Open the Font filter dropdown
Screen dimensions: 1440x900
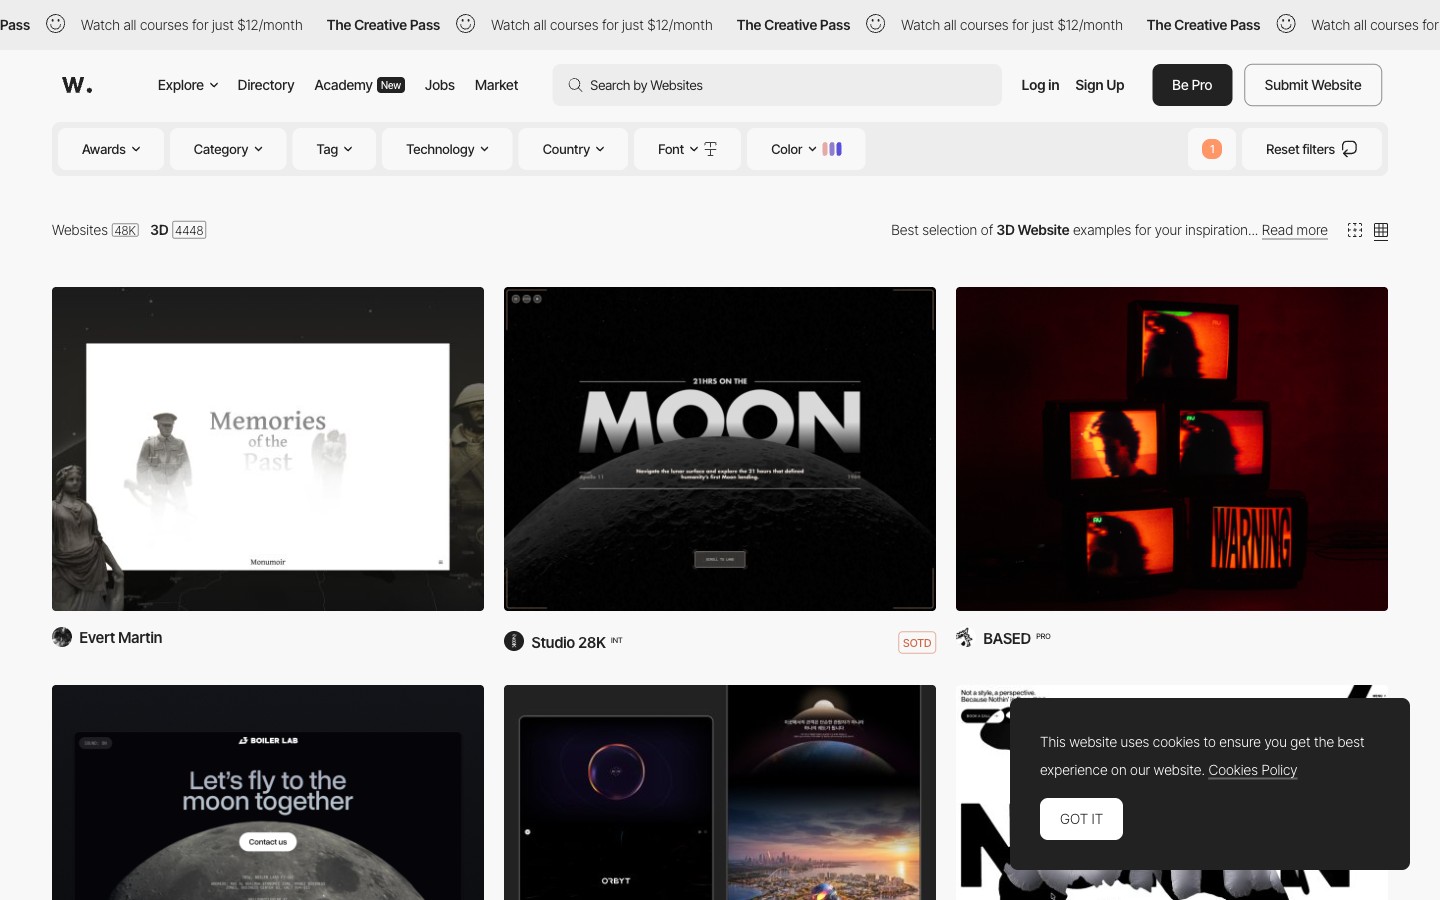687,149
